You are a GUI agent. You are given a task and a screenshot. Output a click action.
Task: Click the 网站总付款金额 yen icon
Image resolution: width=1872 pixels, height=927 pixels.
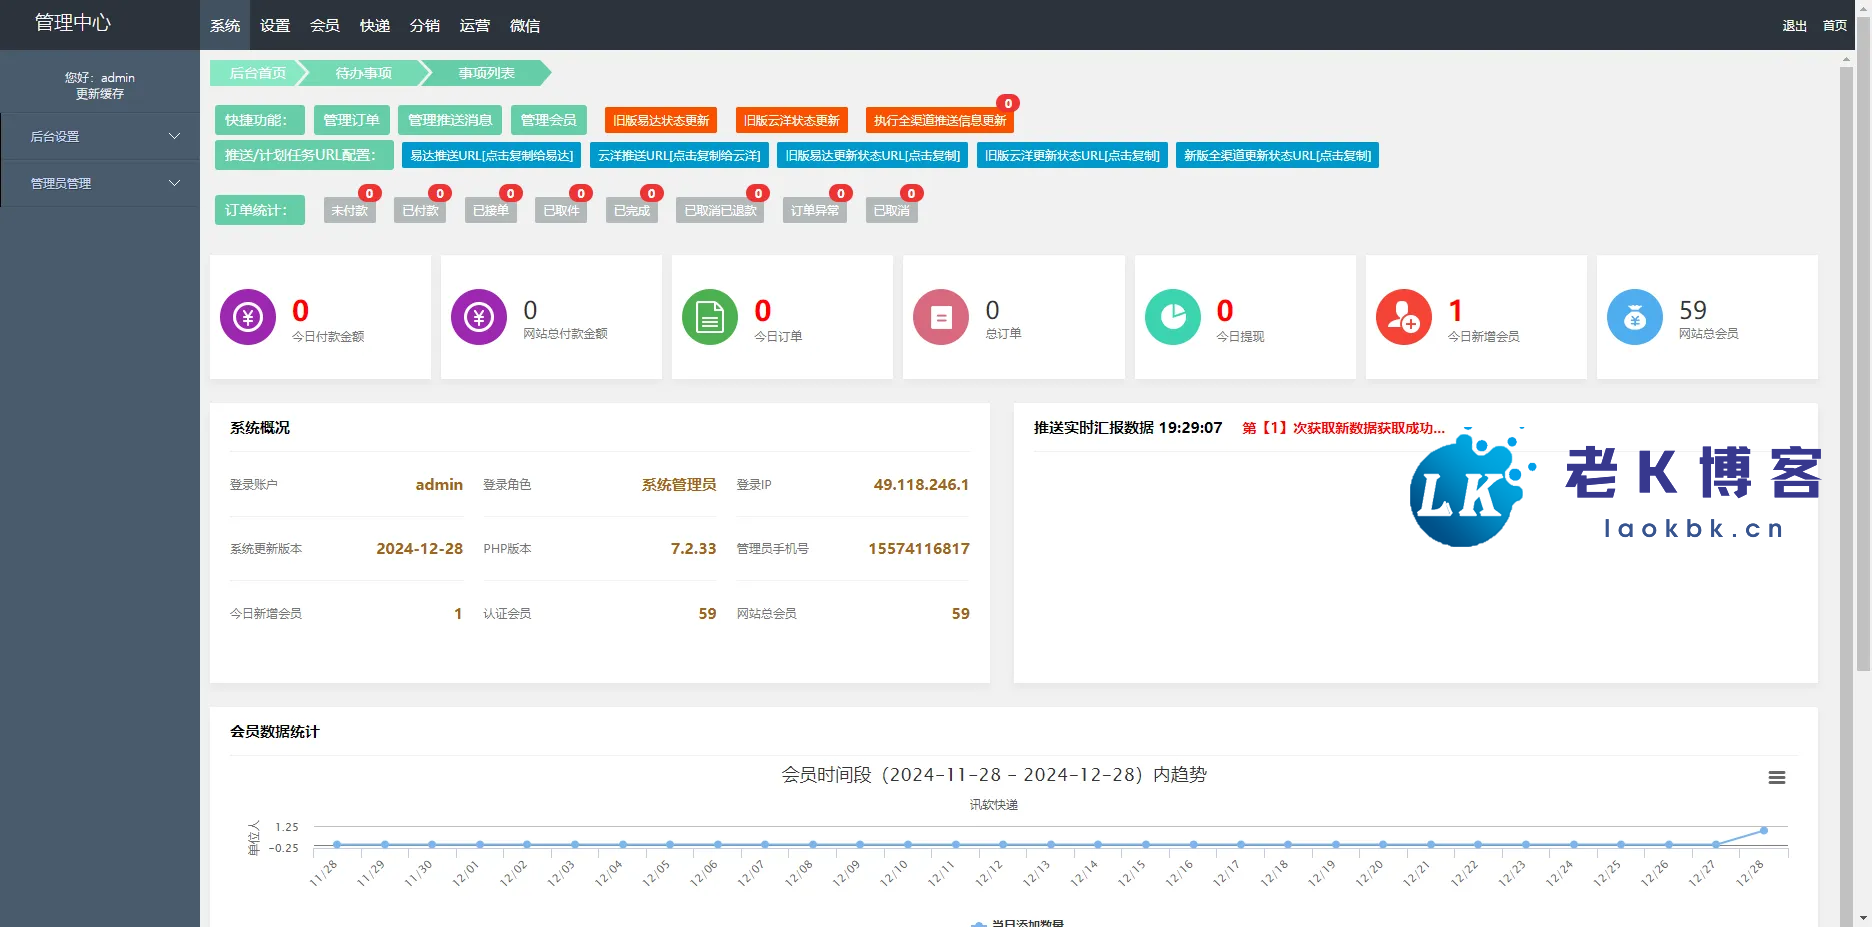click(x=479, y=317)
